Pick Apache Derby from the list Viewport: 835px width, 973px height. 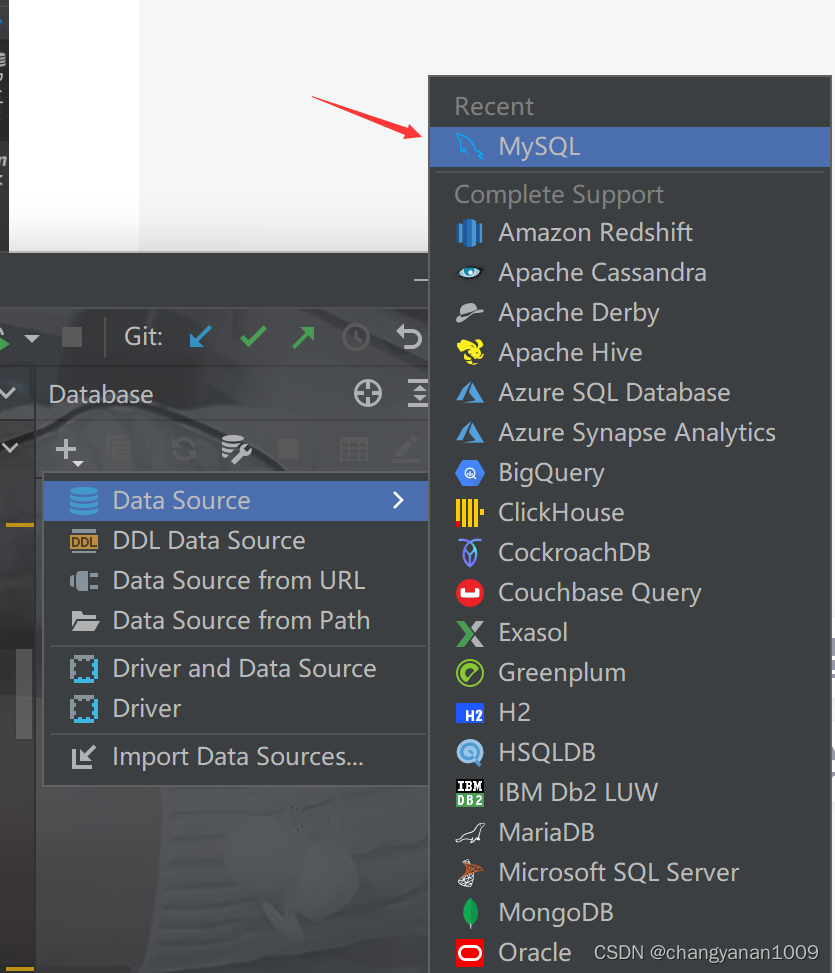coord(630,313)
